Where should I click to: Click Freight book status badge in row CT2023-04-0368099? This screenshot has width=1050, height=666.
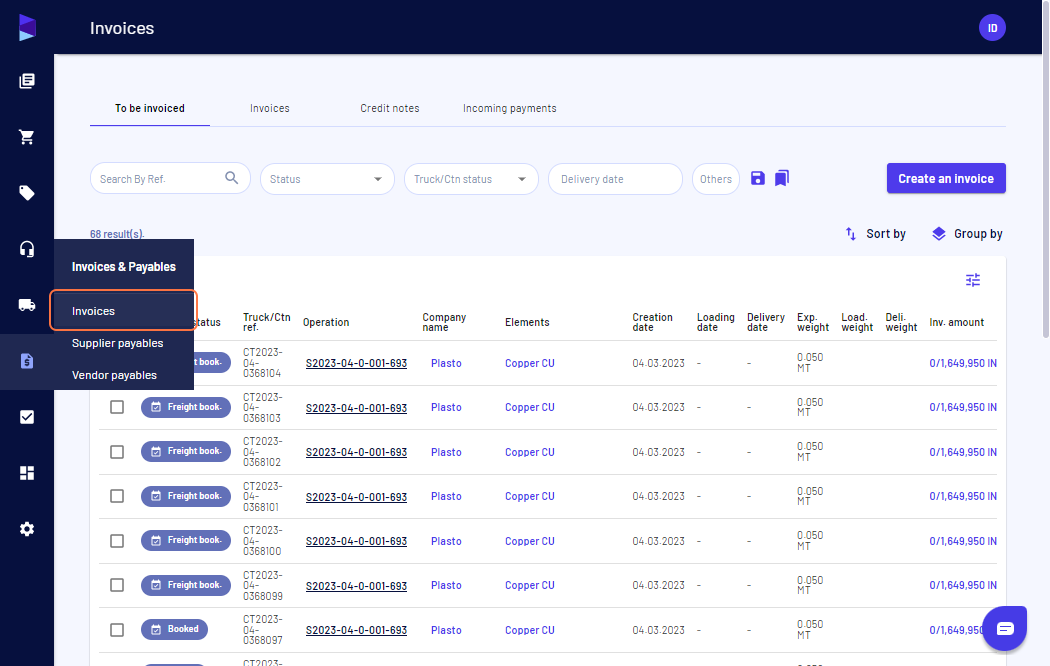[x=186, y=585]
